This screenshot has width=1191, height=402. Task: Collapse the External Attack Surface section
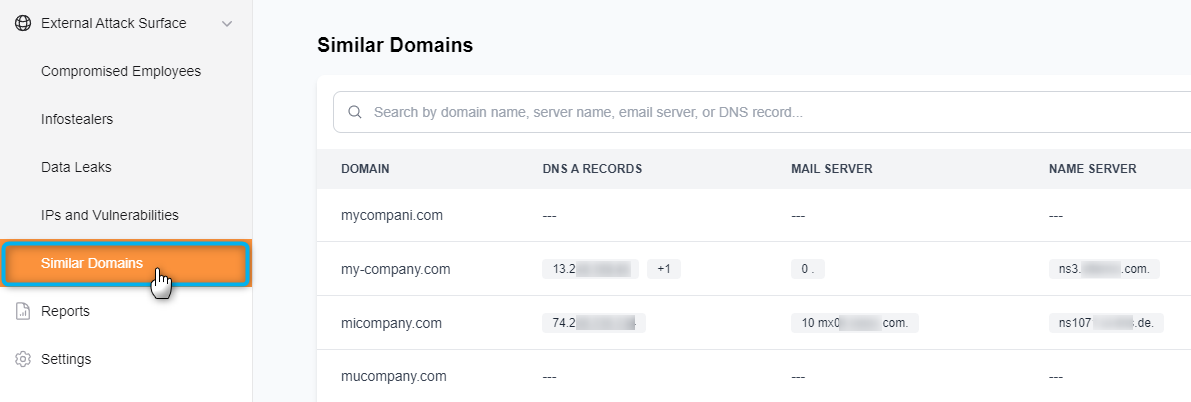tap(227, 23)
